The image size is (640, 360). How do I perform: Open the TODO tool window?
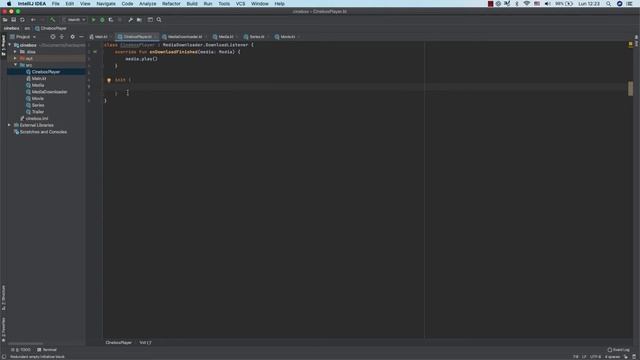pos(21,350)
